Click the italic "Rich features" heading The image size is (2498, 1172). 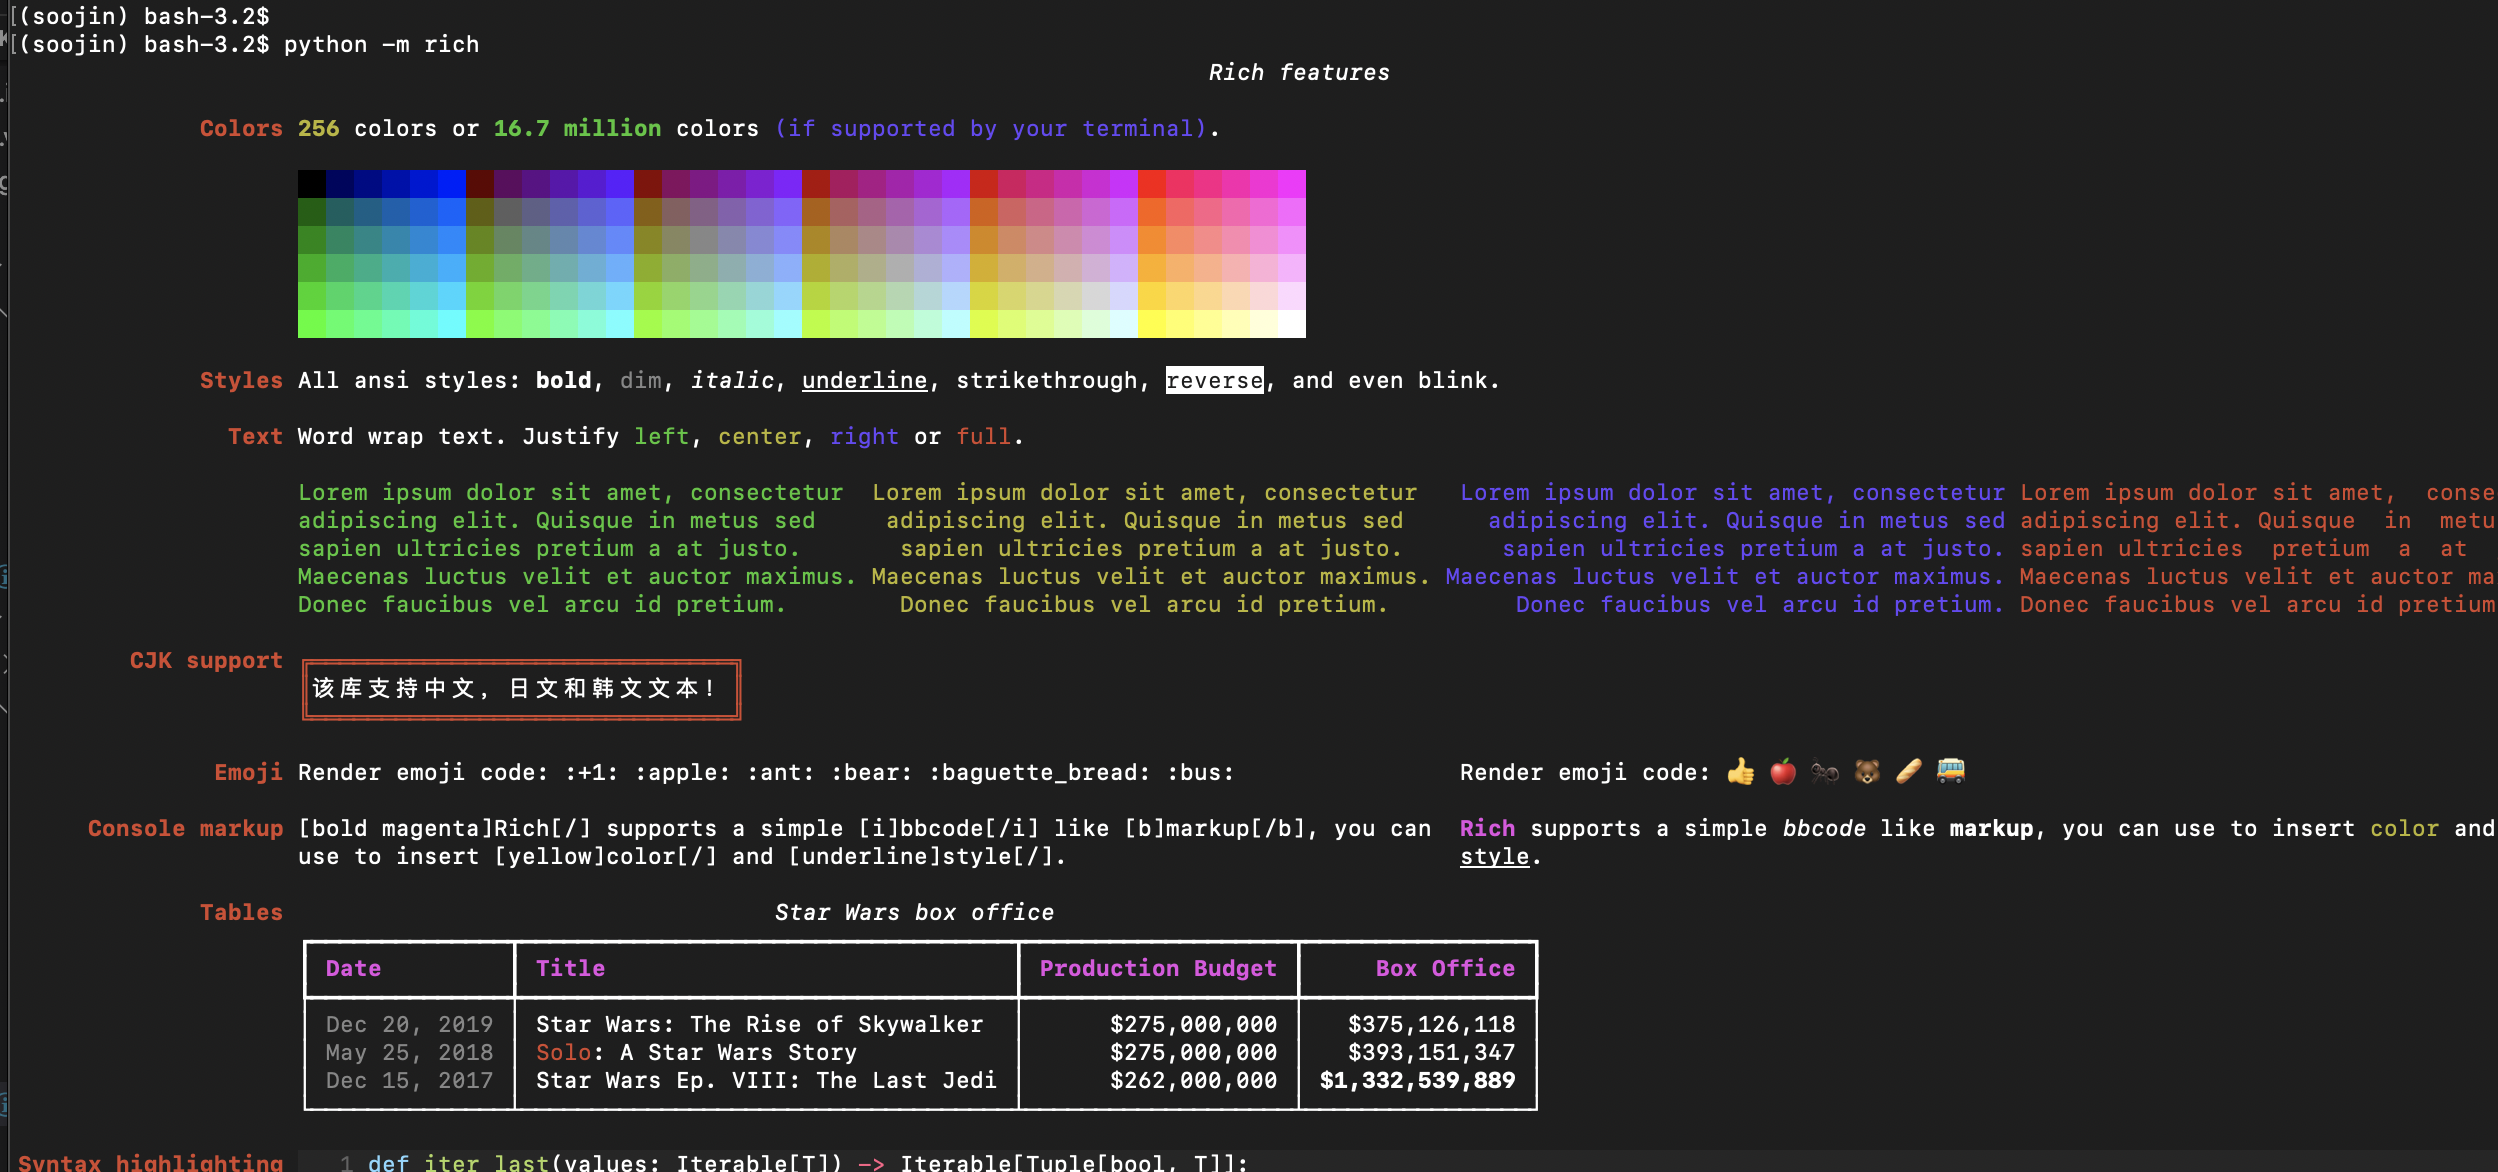click(1298, 73)
